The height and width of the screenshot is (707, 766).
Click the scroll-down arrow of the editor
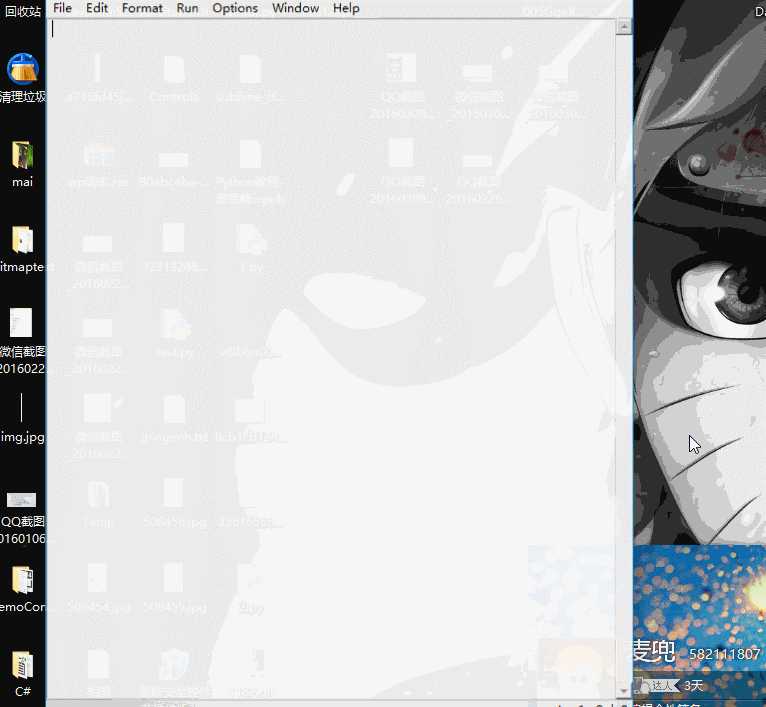[623, 691]
